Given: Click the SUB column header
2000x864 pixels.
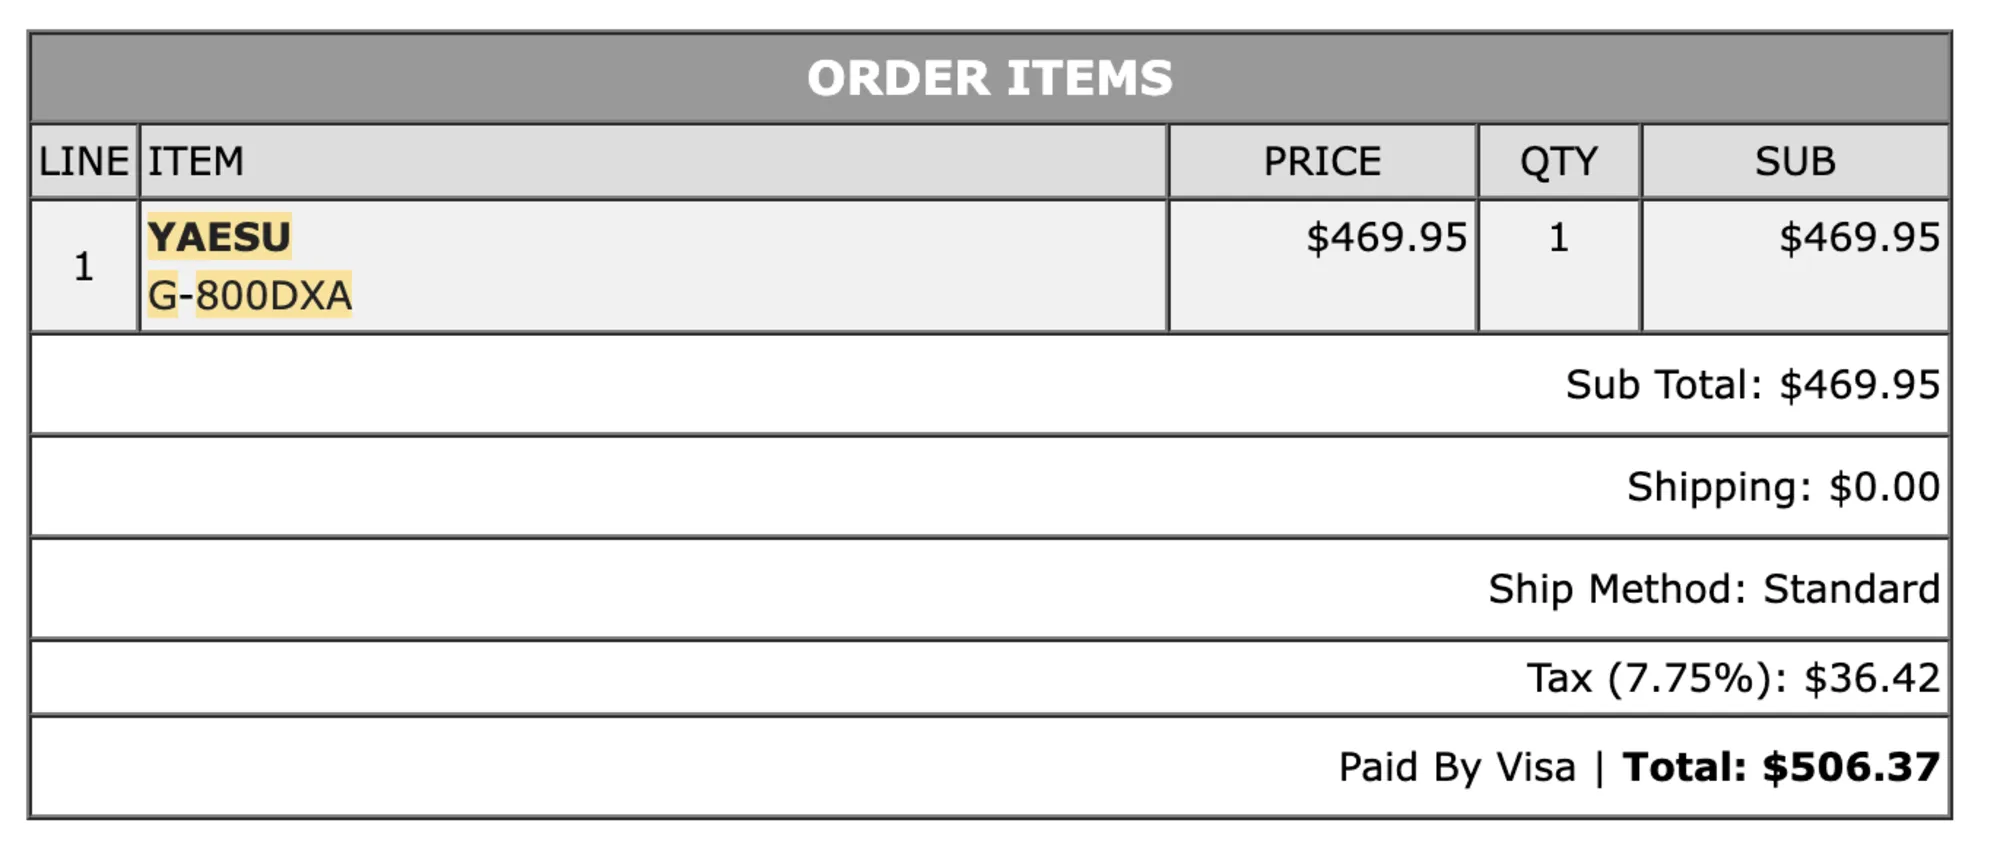Looking at the screenshot, I should click(1795, 161).
